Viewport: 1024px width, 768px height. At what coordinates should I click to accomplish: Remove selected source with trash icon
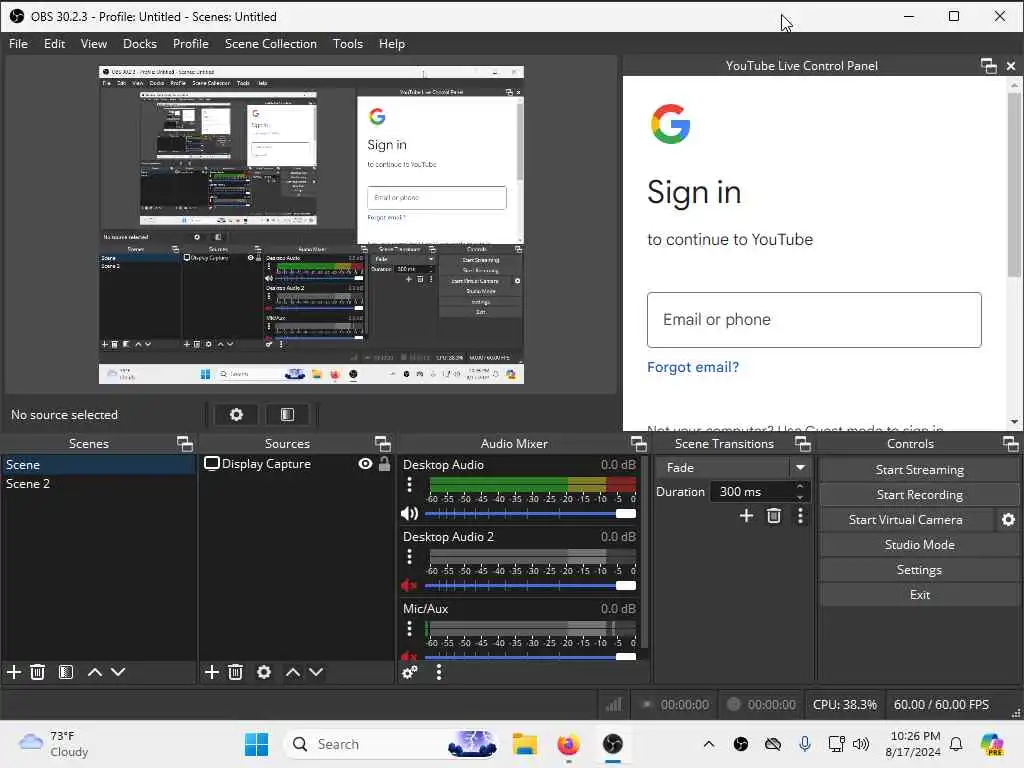coord(236,672)
